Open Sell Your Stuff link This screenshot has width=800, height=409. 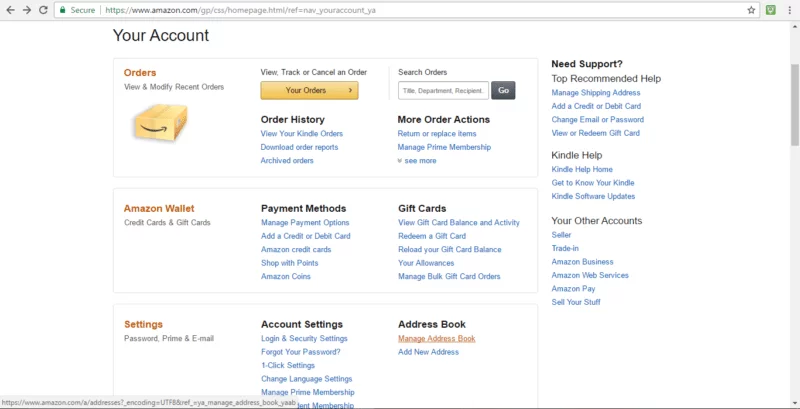pos(576,302)
